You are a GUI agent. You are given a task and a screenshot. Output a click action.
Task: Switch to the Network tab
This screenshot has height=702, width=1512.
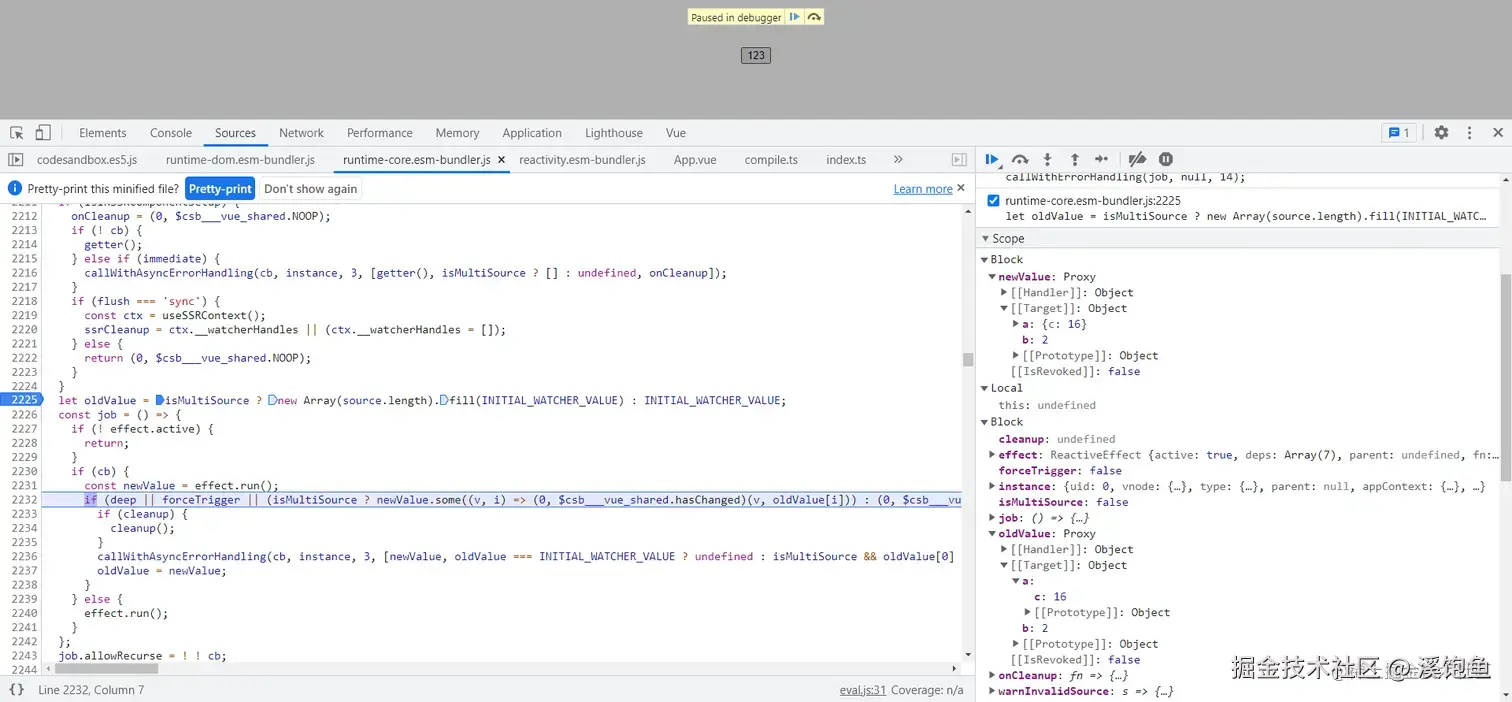[x=301, y=133]
